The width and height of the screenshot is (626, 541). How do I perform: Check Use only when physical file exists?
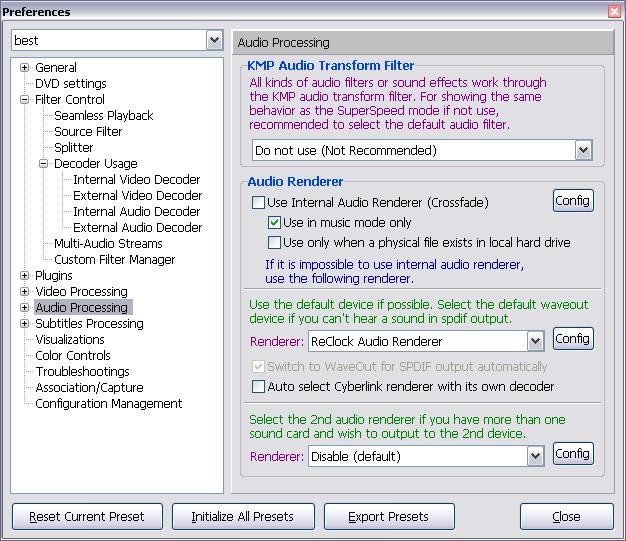tap(275, 243)
